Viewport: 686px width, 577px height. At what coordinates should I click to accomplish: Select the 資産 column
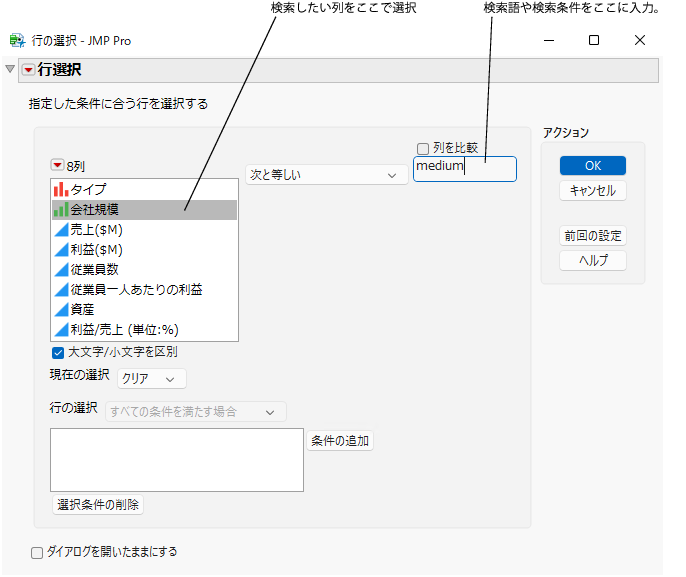pyautogui.click(x=144, y=310)
